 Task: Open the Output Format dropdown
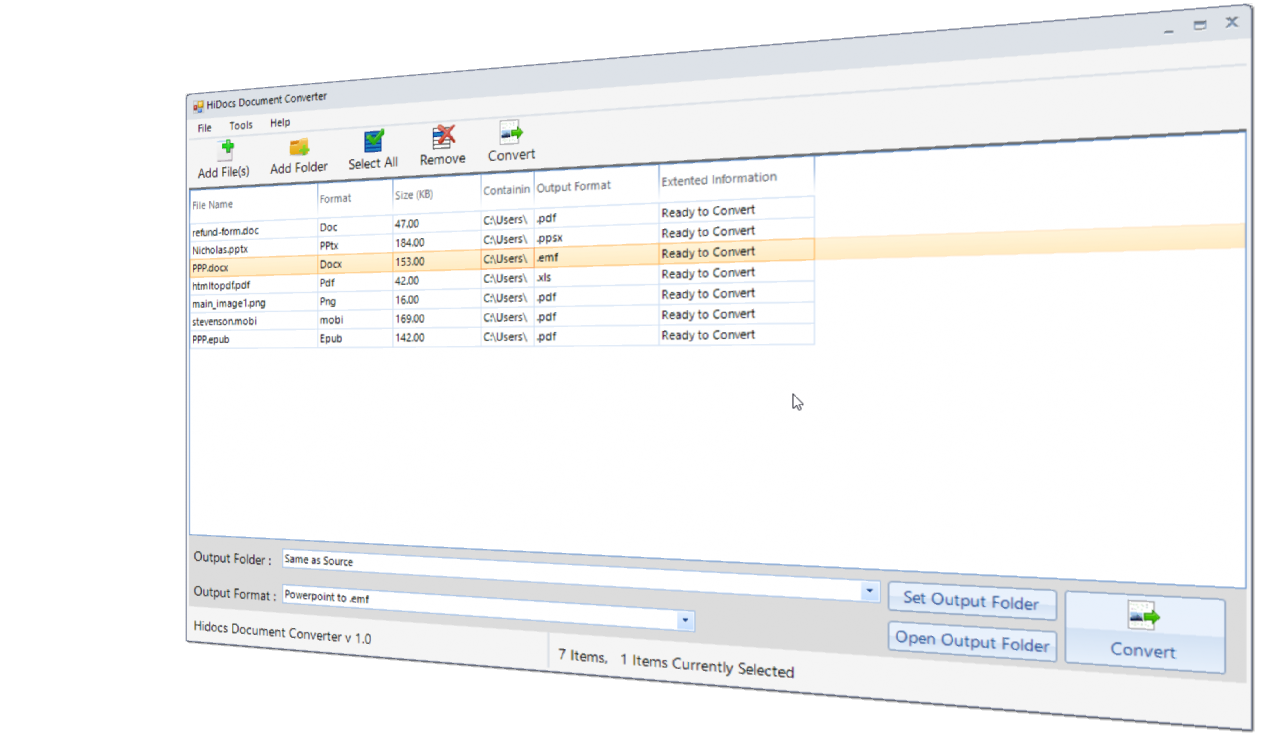coord(868,591)
